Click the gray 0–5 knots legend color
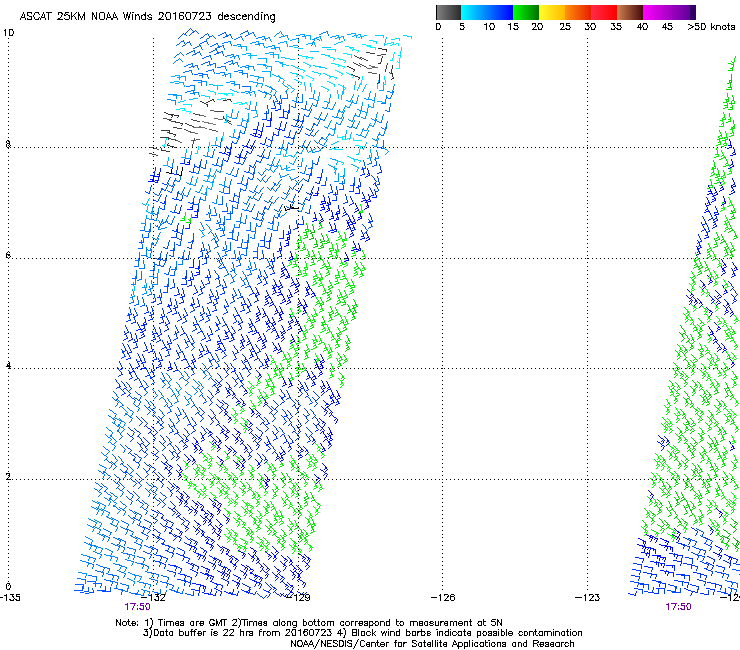 pyautogui.click(x=448, y=12)
